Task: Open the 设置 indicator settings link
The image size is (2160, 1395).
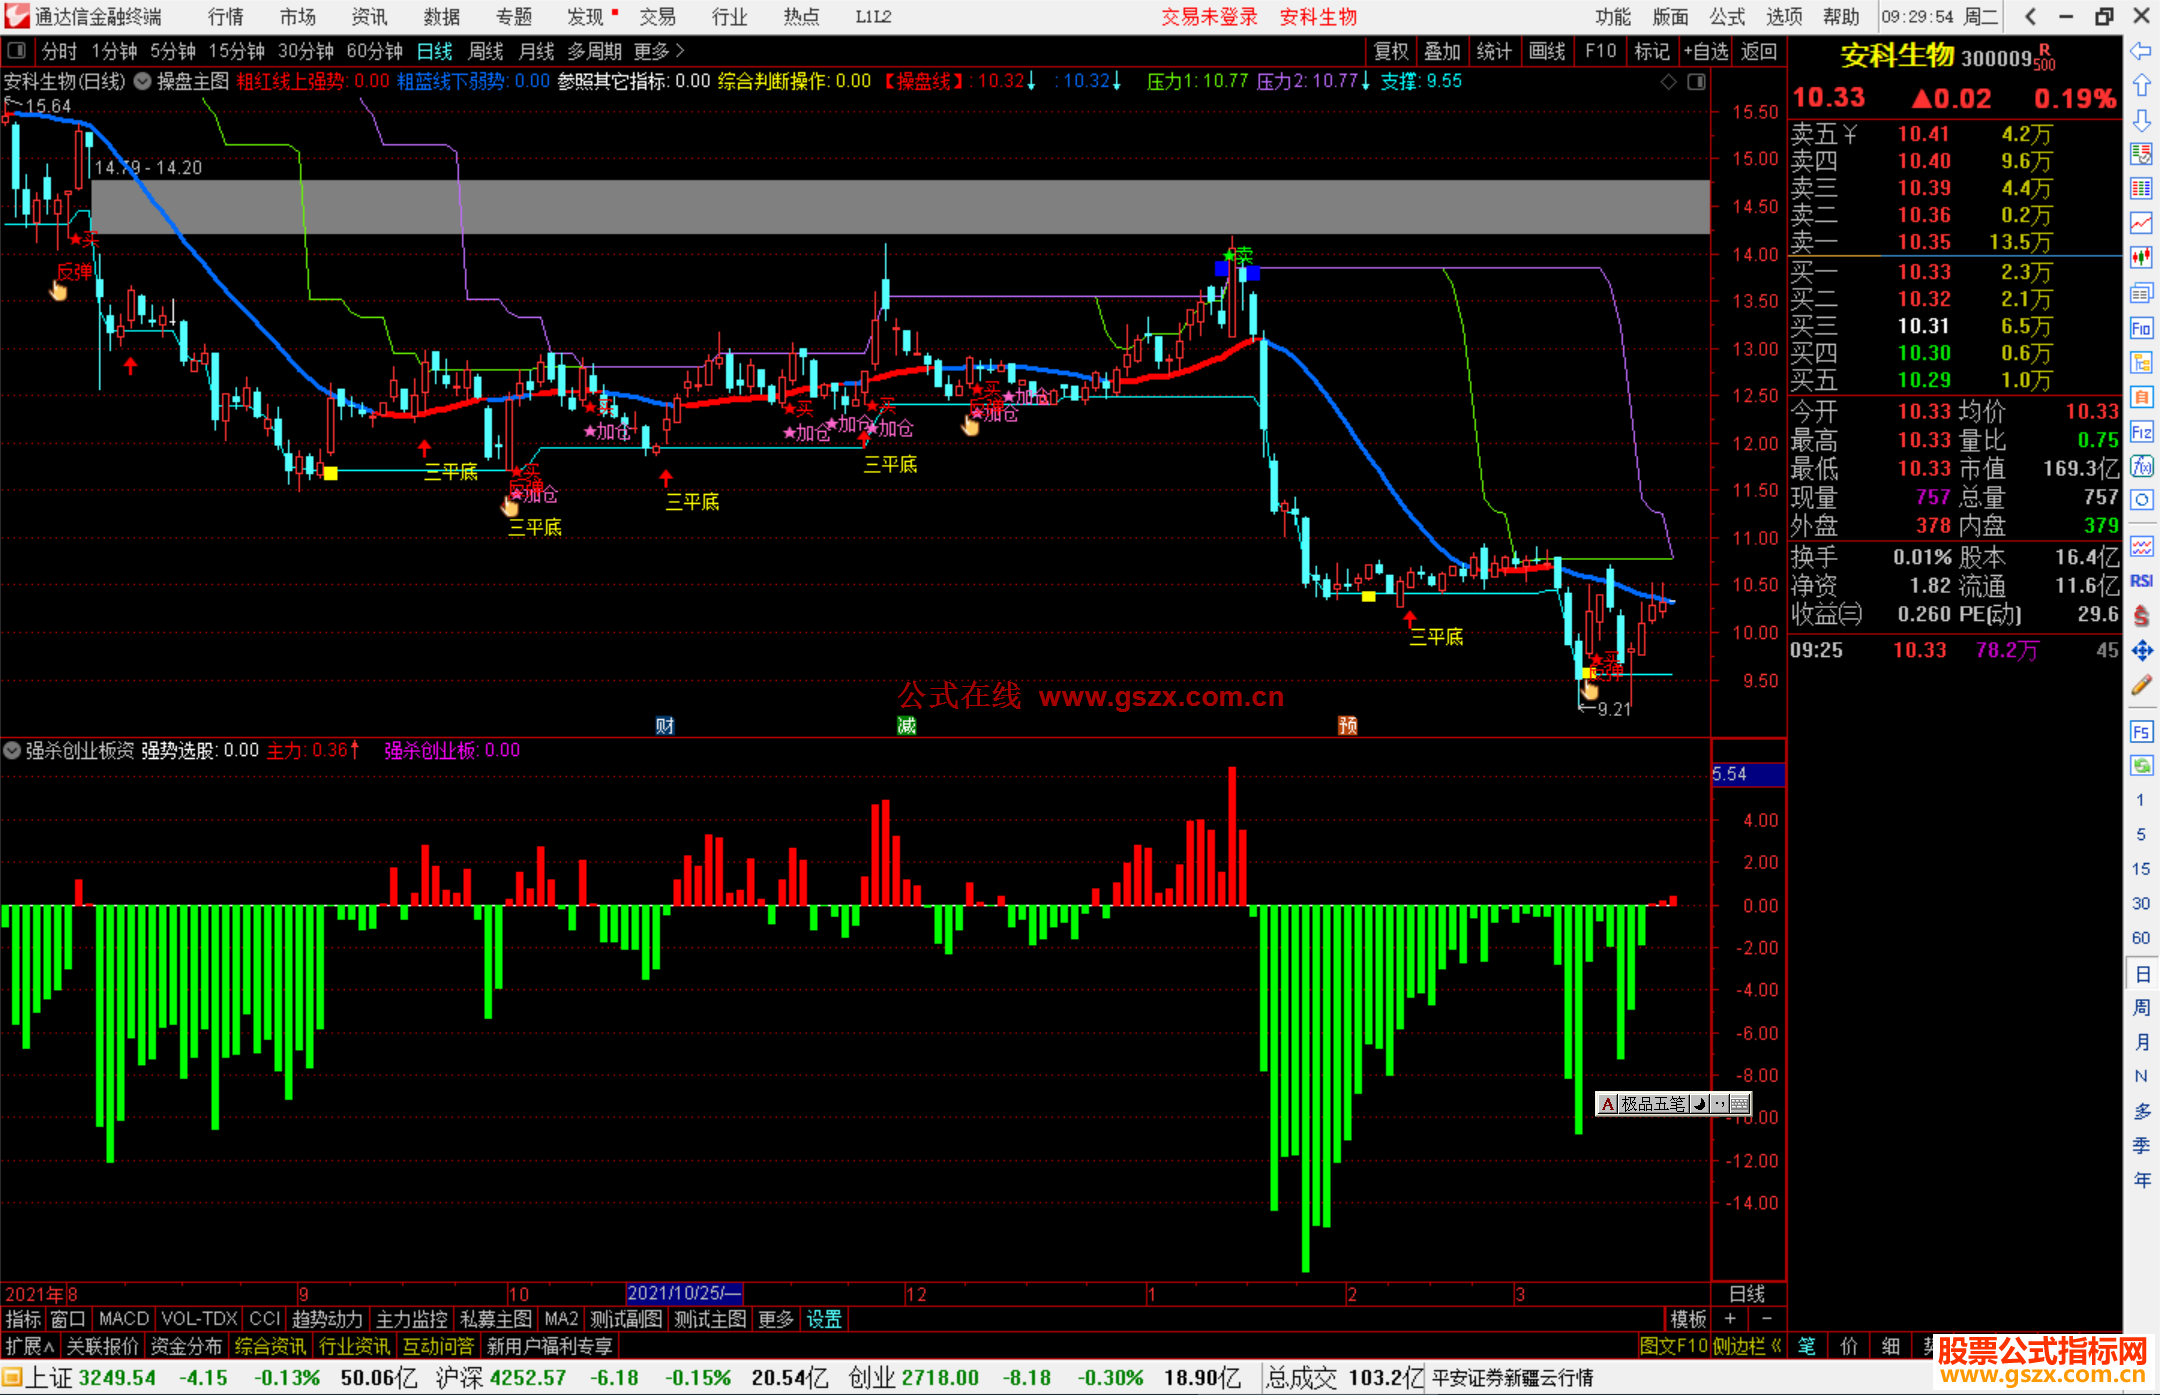Action: [824, 1319]
